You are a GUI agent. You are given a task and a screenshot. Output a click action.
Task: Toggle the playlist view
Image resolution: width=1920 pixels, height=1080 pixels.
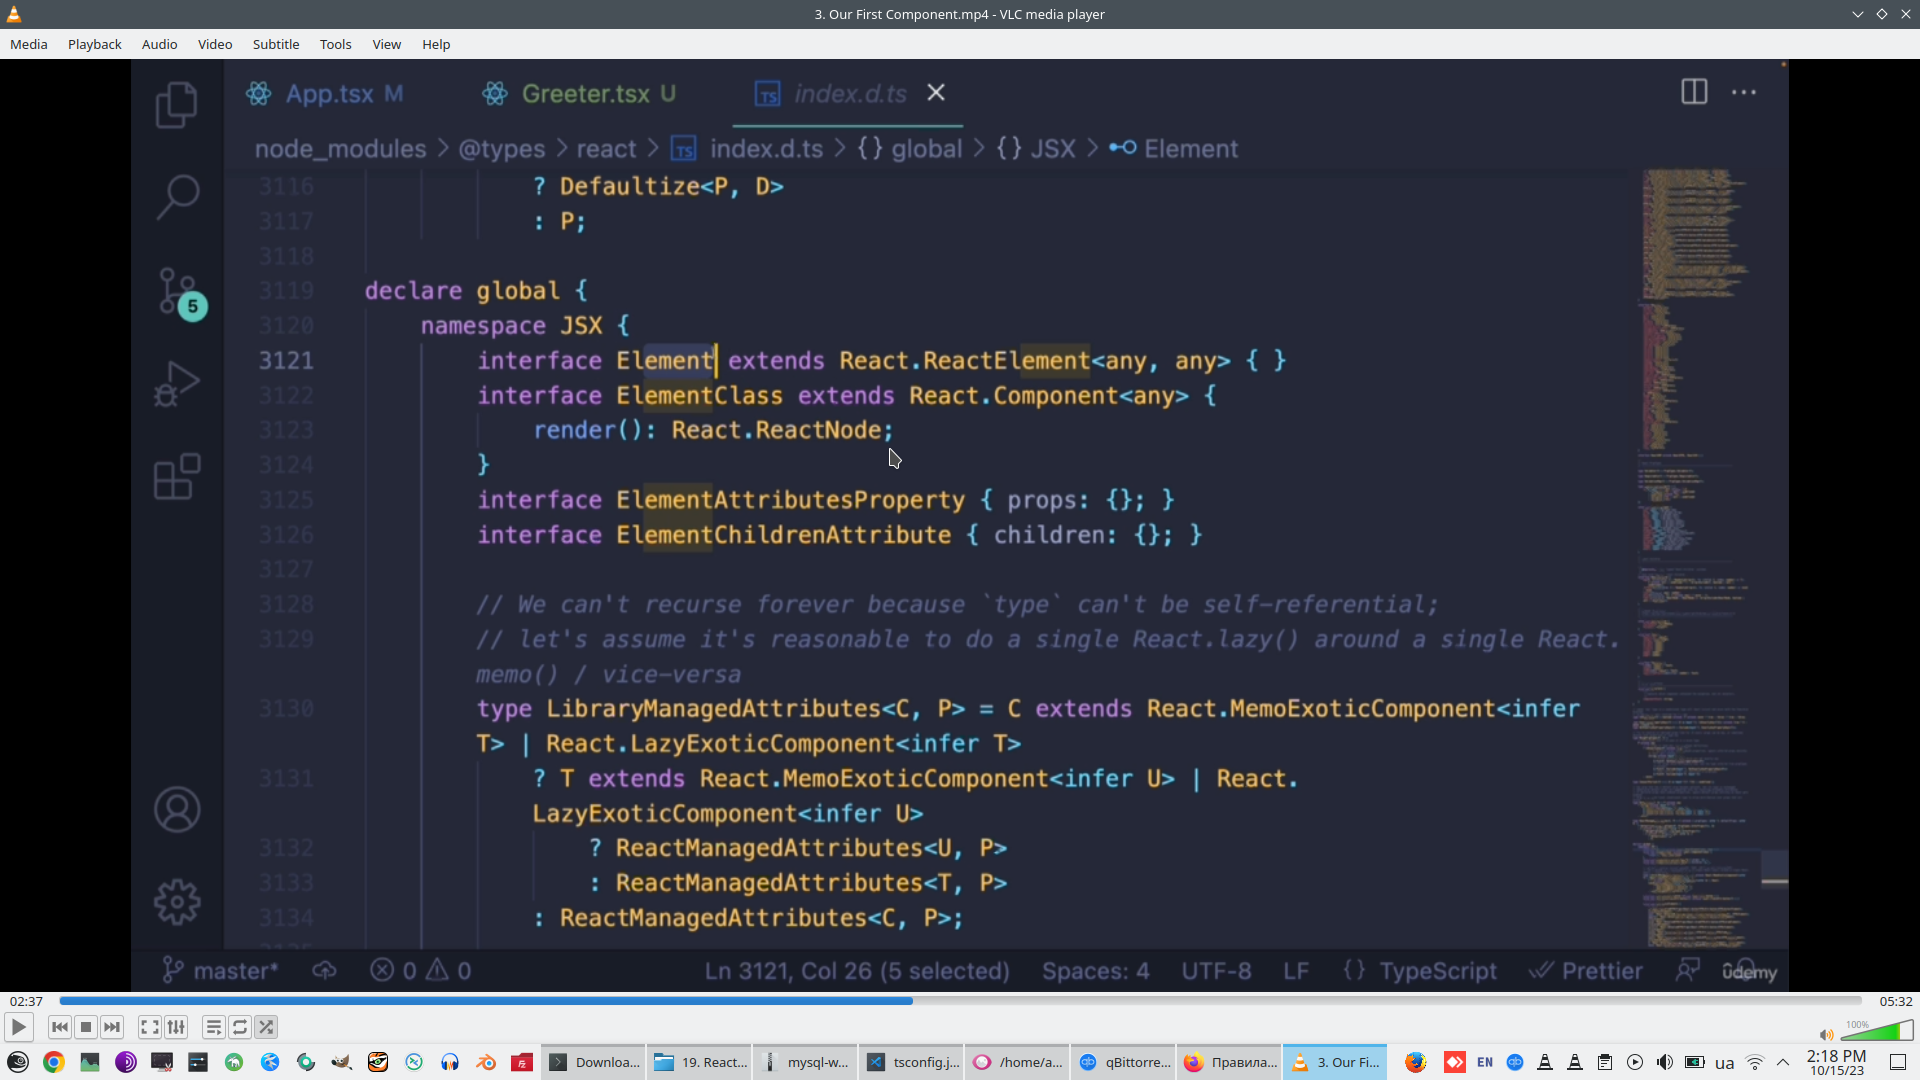click(214, 1027)
